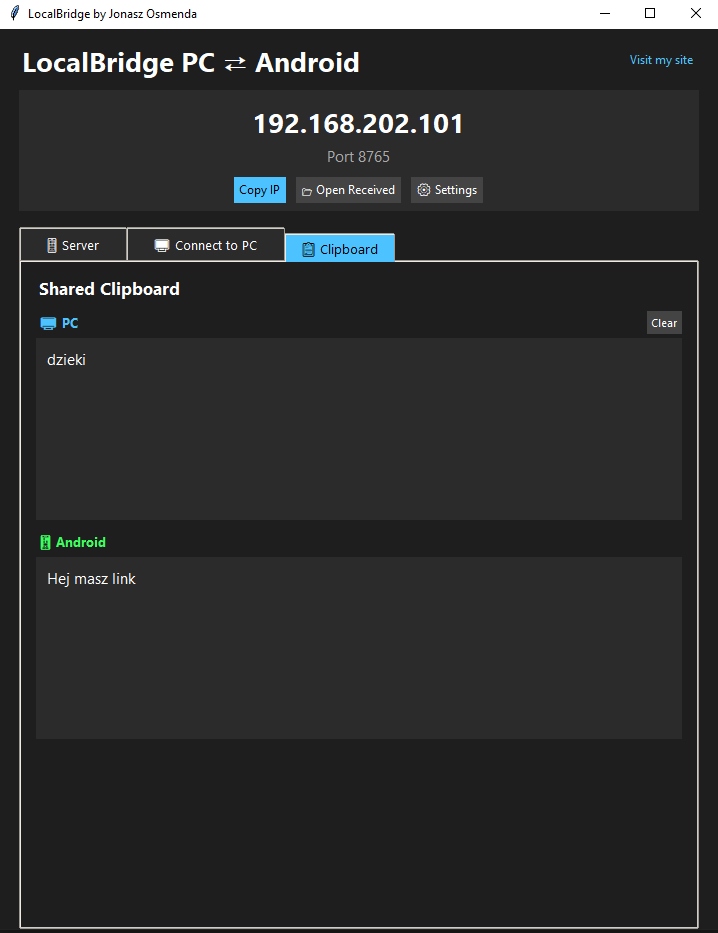
Task: Follow the Visit my site link
Action: [x=661, y=60]
